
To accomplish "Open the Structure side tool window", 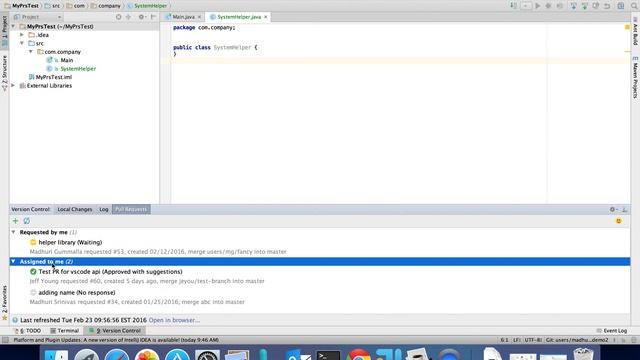I will point(4,73).
